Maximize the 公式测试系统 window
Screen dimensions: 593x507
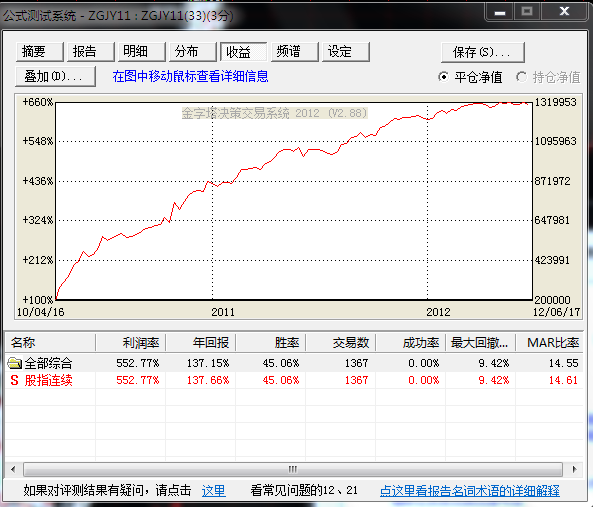coord(527,12)
